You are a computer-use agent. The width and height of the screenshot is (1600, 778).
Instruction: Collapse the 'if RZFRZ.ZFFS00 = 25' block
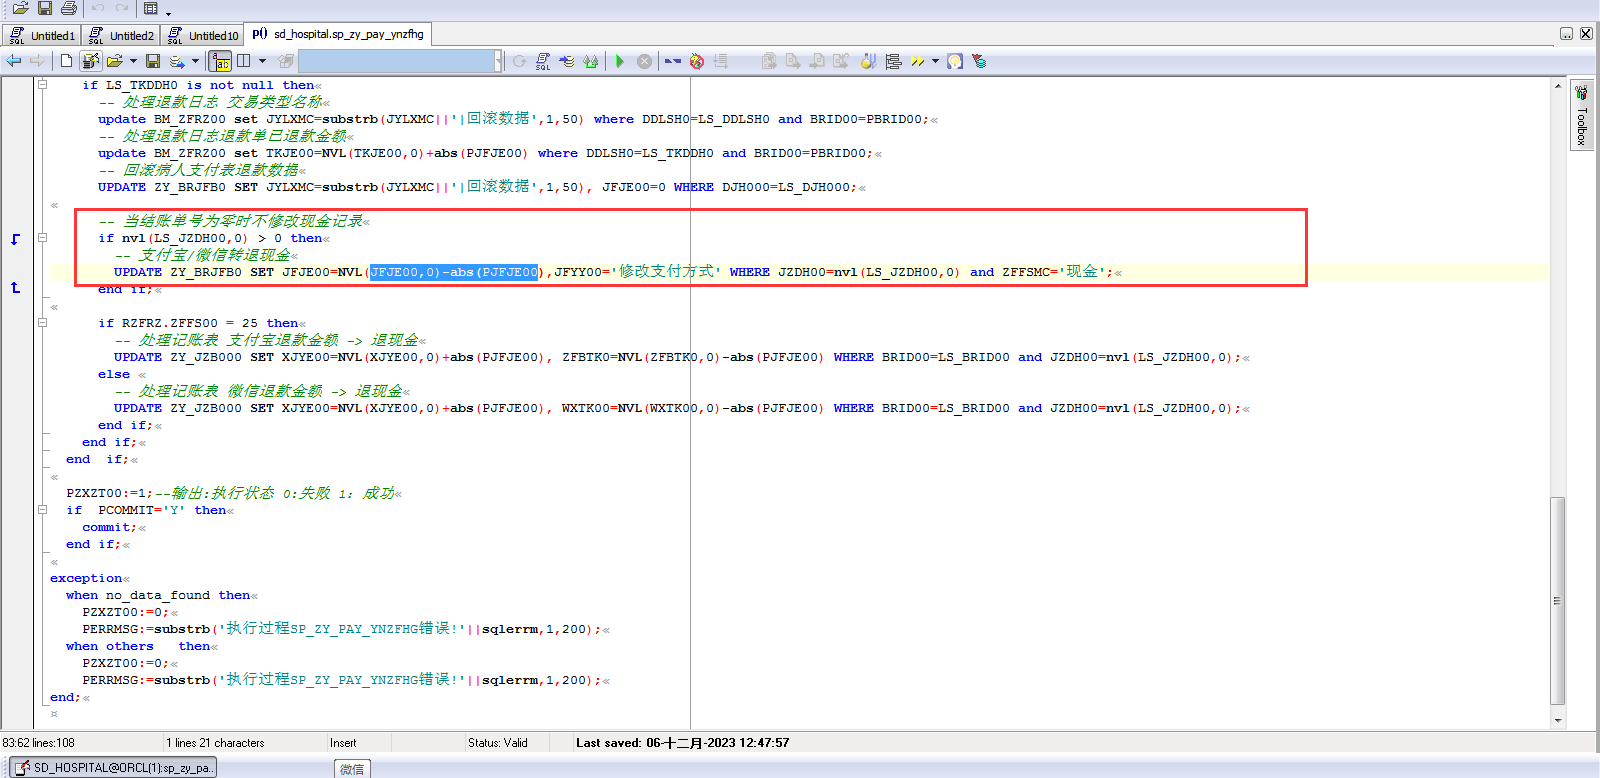[x=43, y=323]
